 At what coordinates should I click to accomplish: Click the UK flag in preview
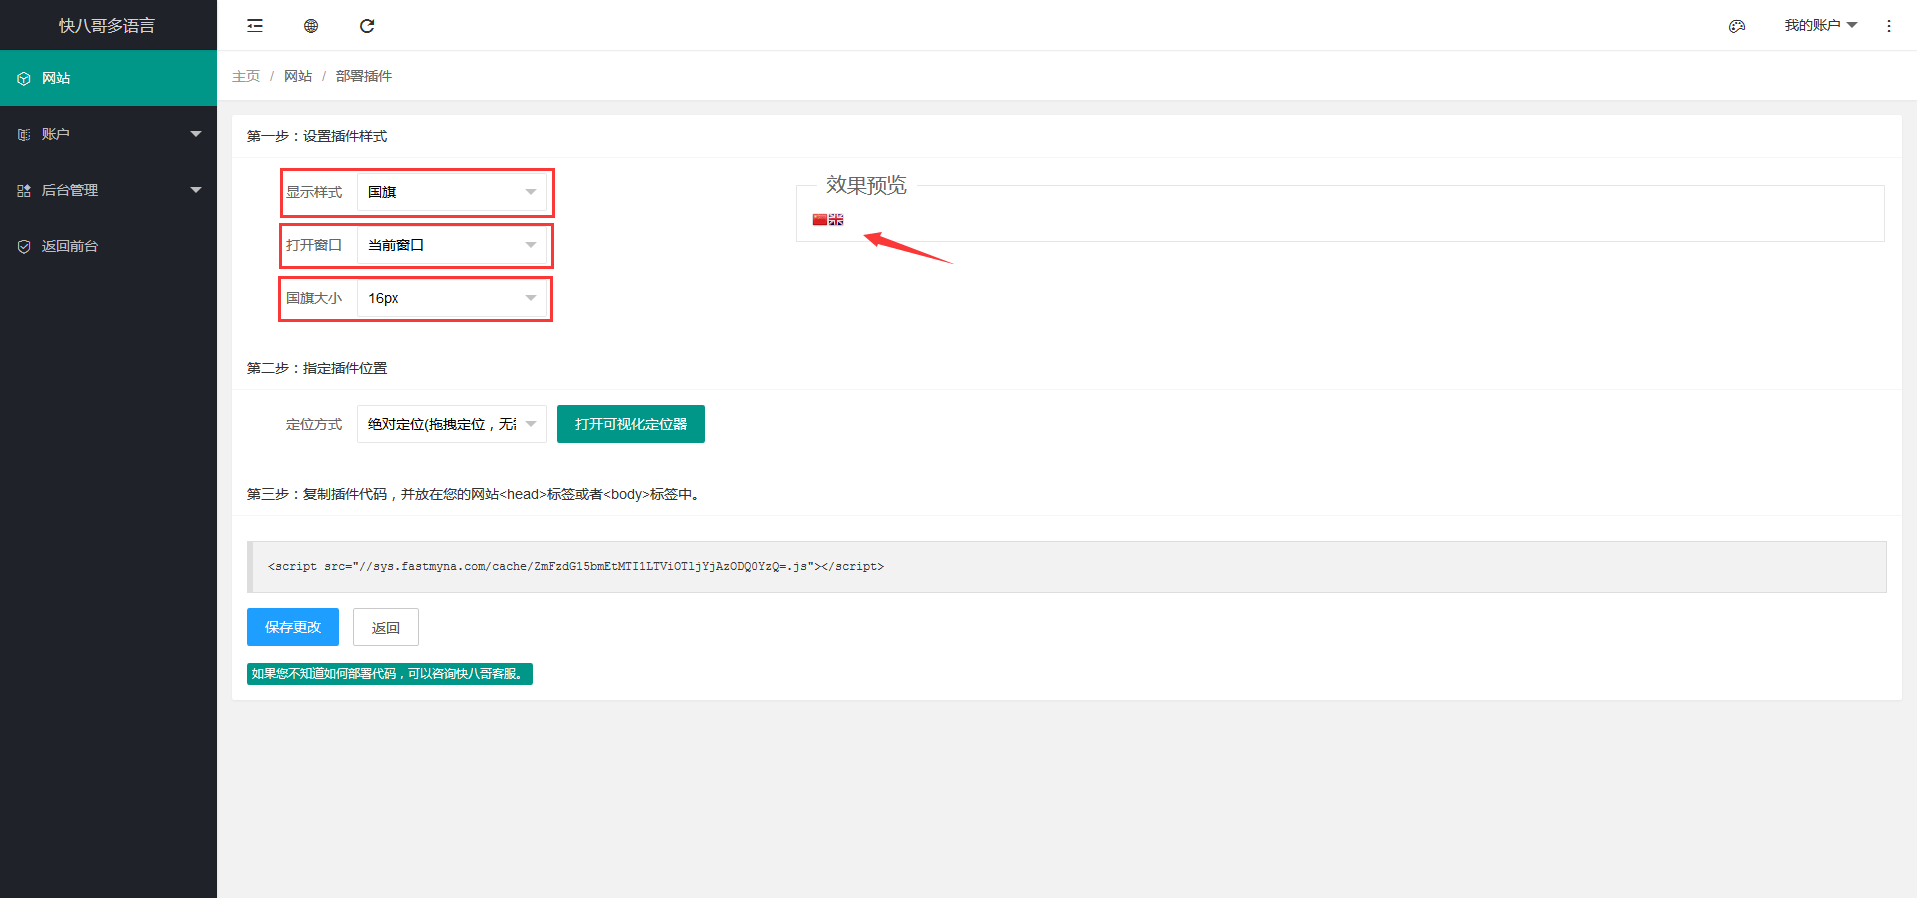click(836, 220)
